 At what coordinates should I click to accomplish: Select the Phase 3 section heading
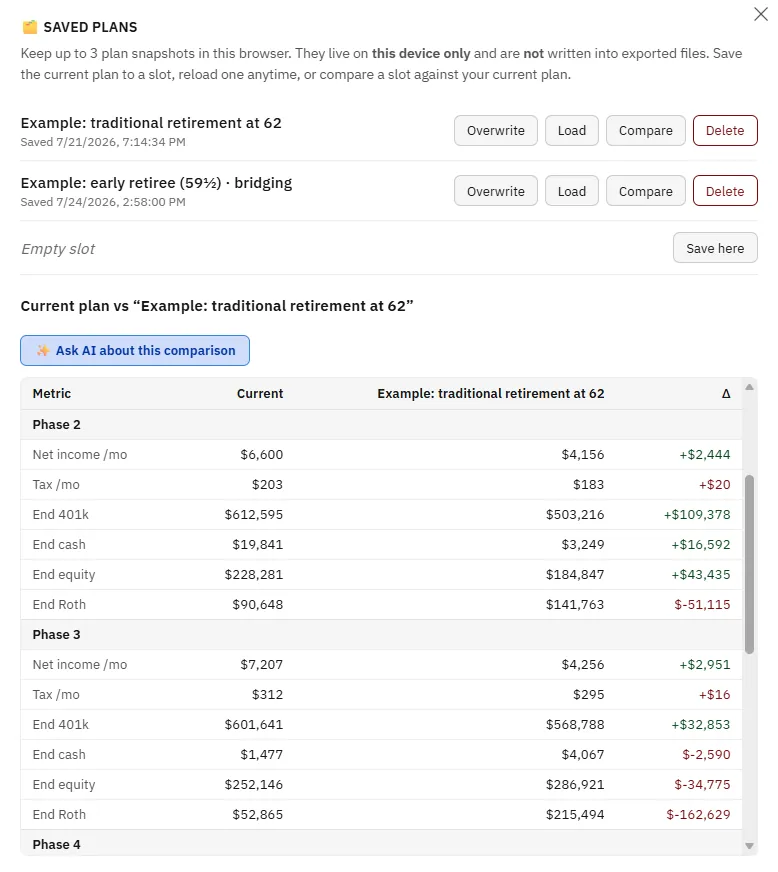click(56, 635)
